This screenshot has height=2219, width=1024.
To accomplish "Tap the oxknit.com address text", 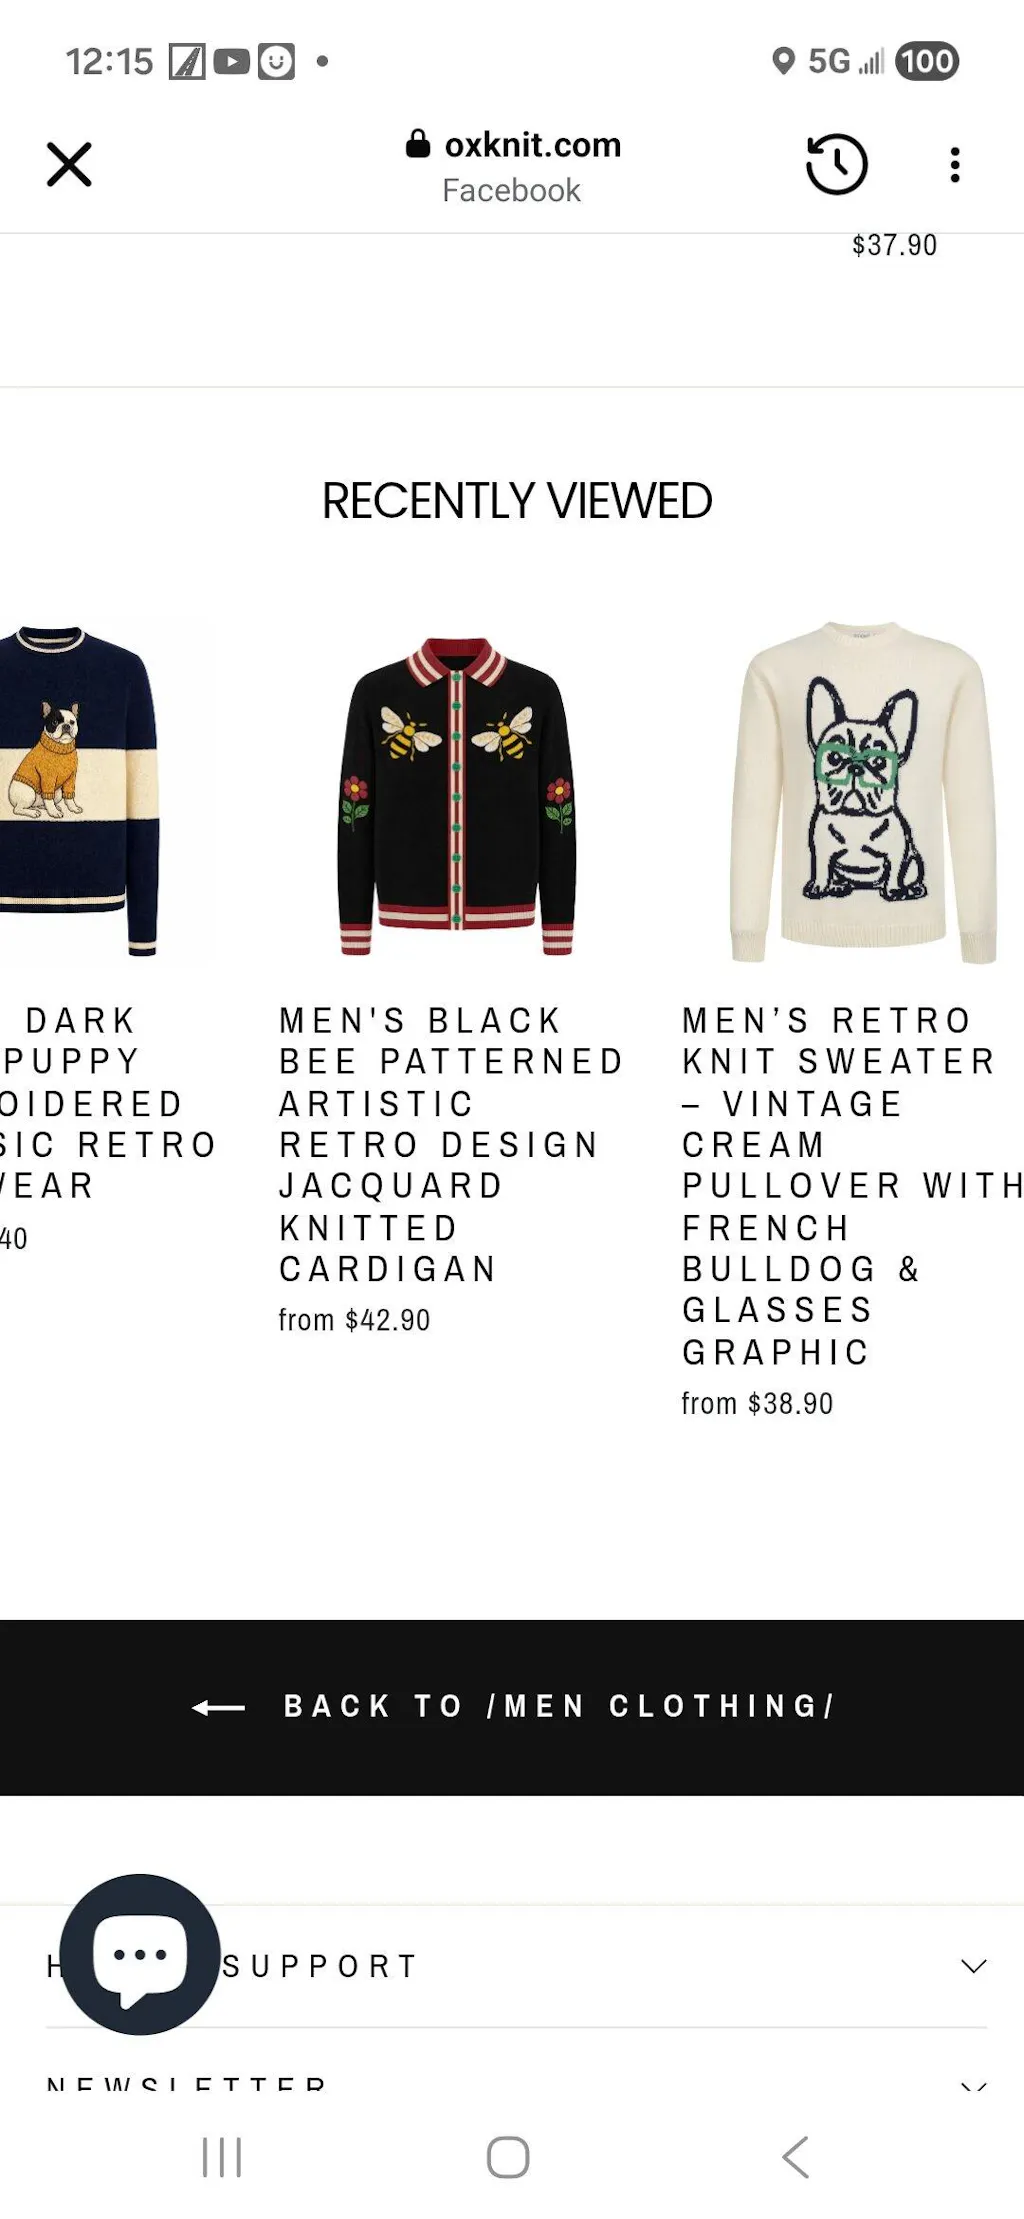I will pos(532,145).
